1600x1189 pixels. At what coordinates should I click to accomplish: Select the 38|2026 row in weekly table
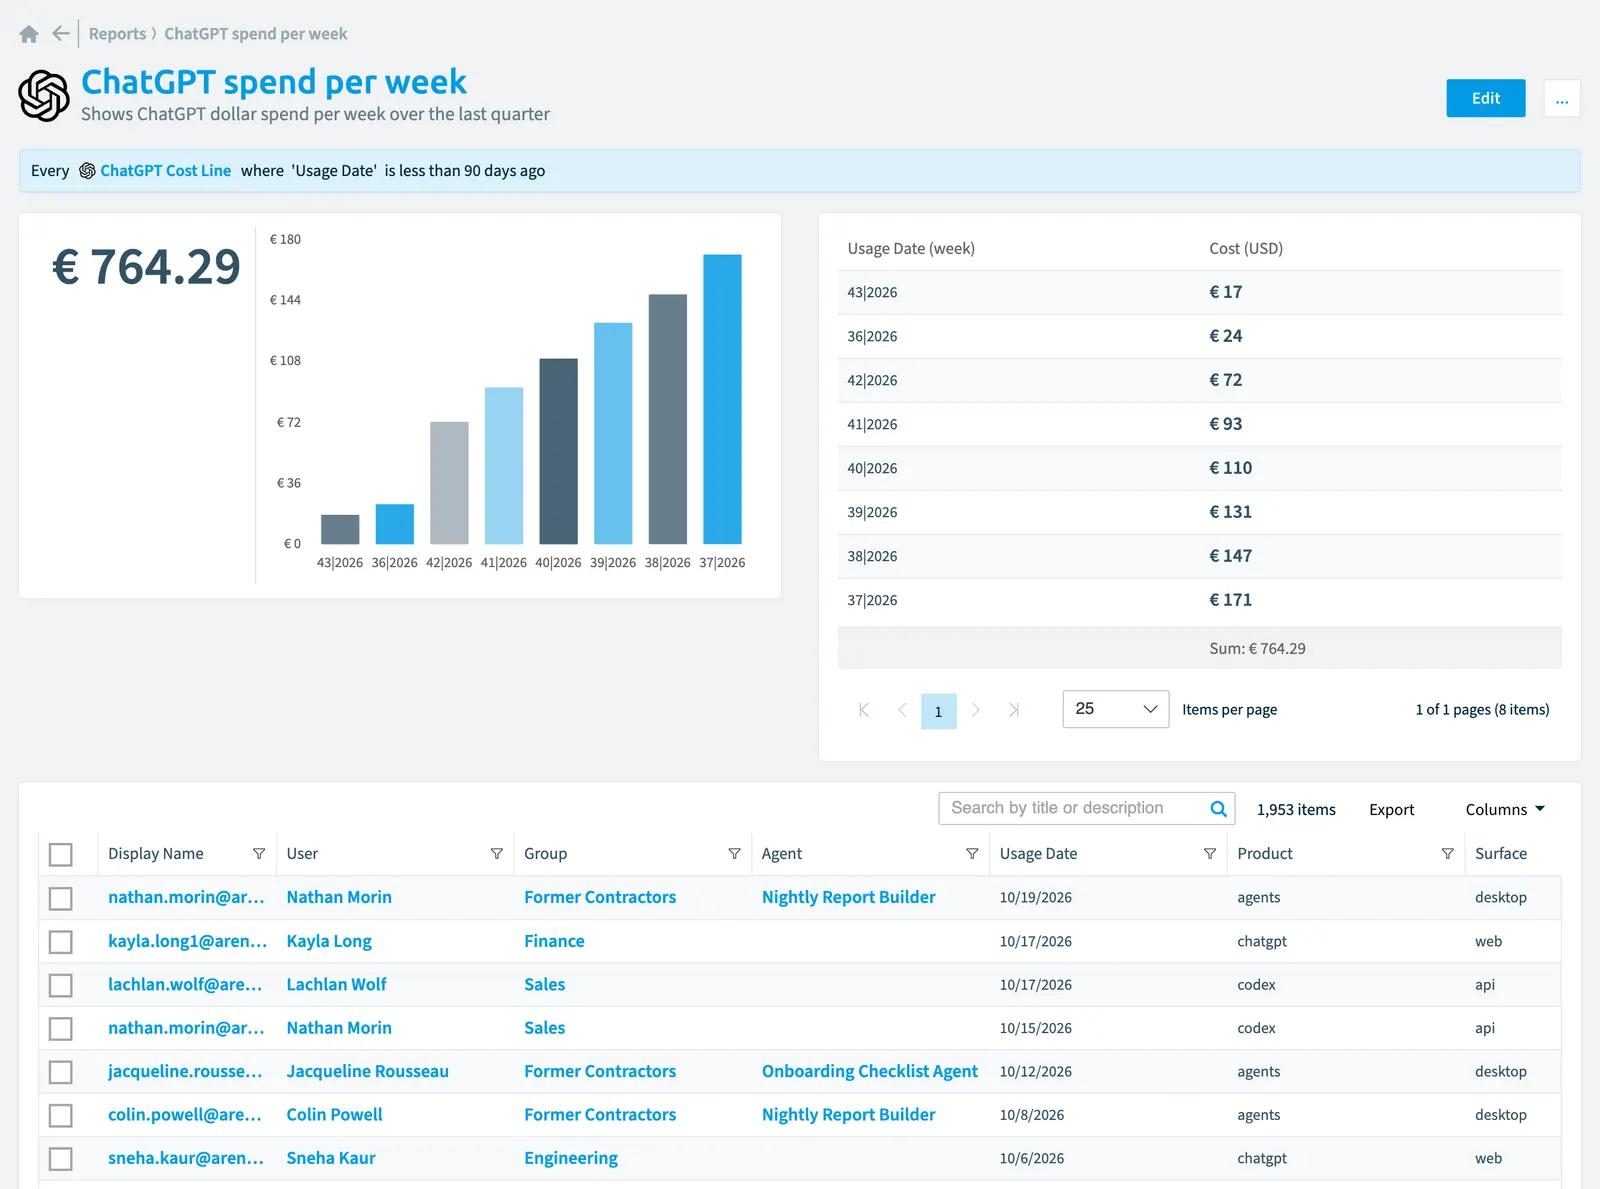[1199, 556]
